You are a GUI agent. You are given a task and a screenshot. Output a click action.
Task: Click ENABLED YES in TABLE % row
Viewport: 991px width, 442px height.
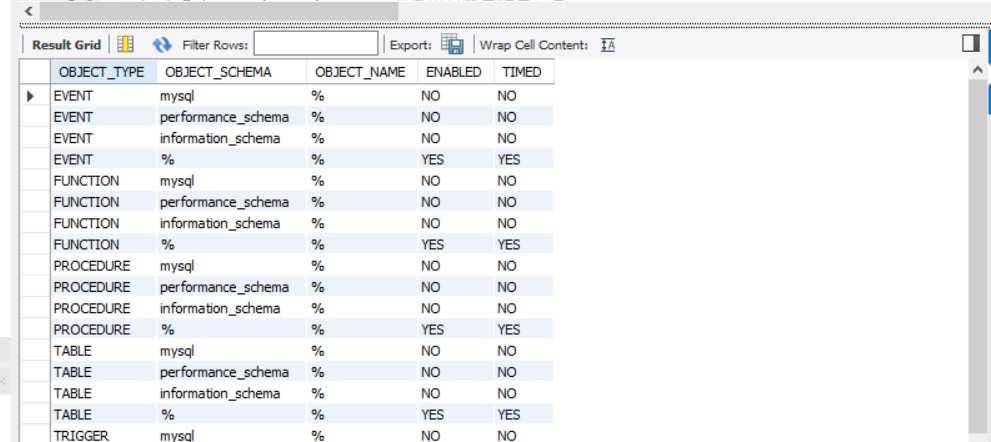coord(456,415)
